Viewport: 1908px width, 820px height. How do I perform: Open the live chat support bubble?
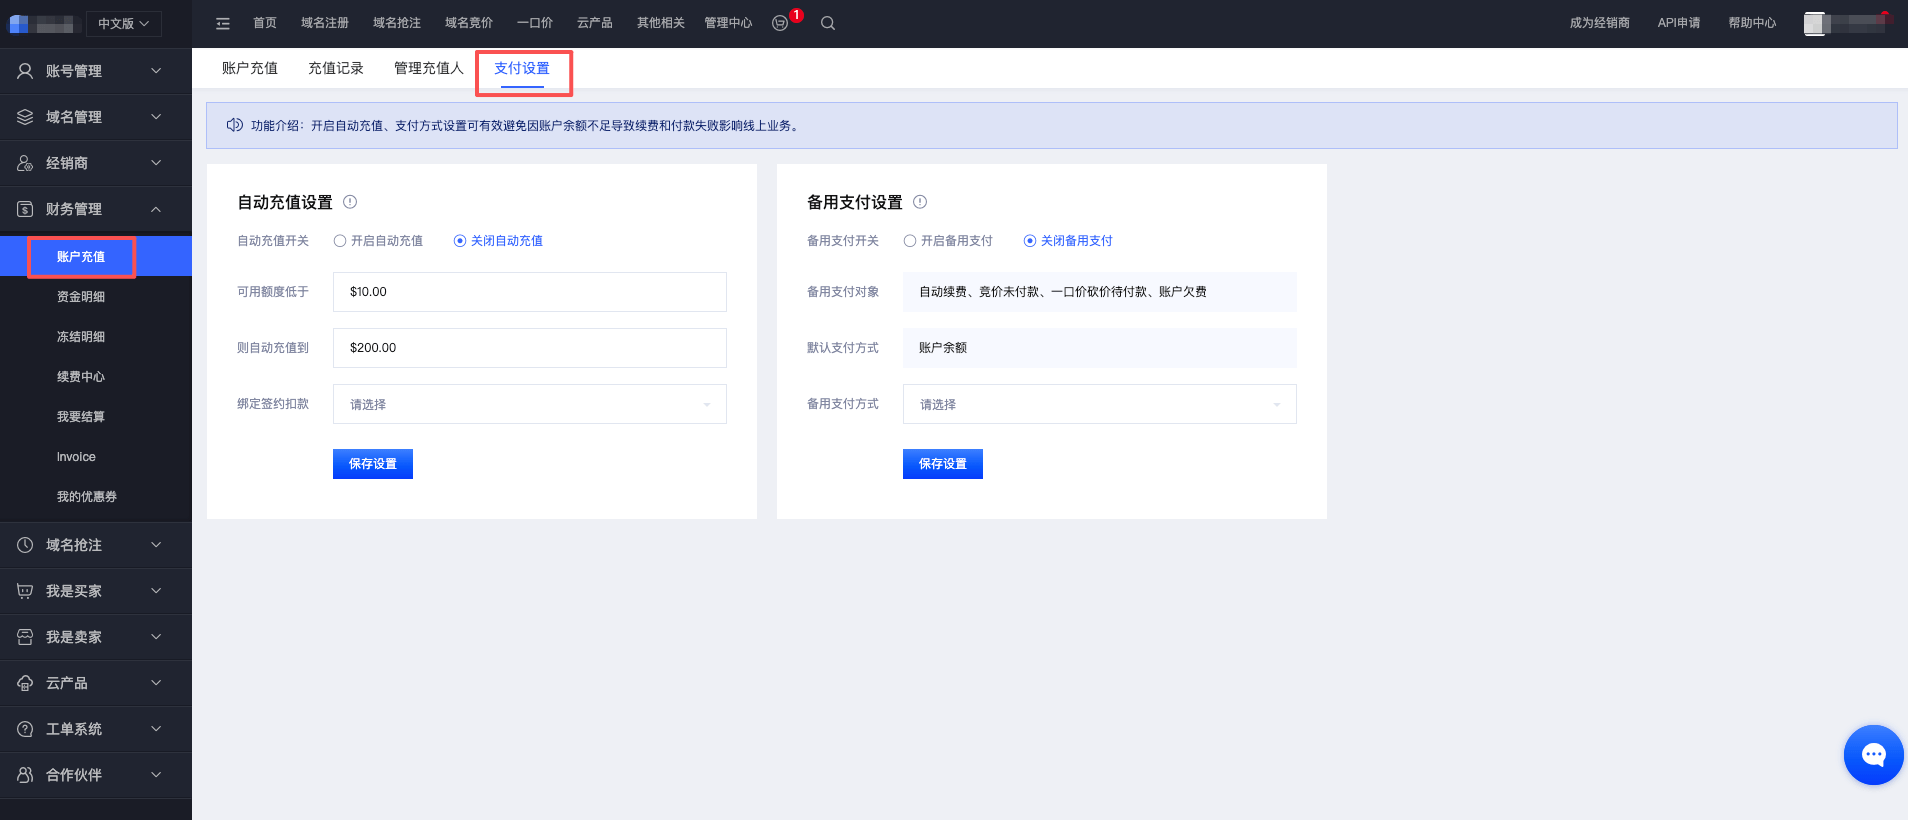point(1873,755)
